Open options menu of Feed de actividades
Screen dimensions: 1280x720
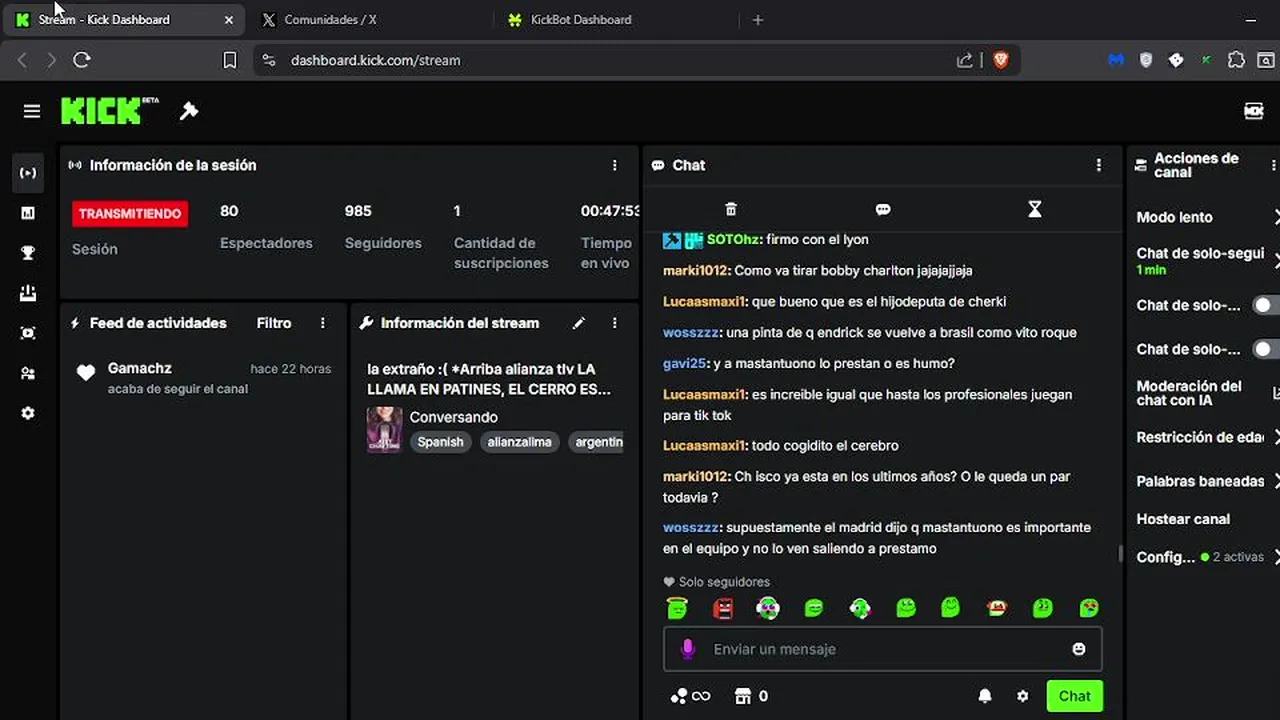click(x=322, y=323)
